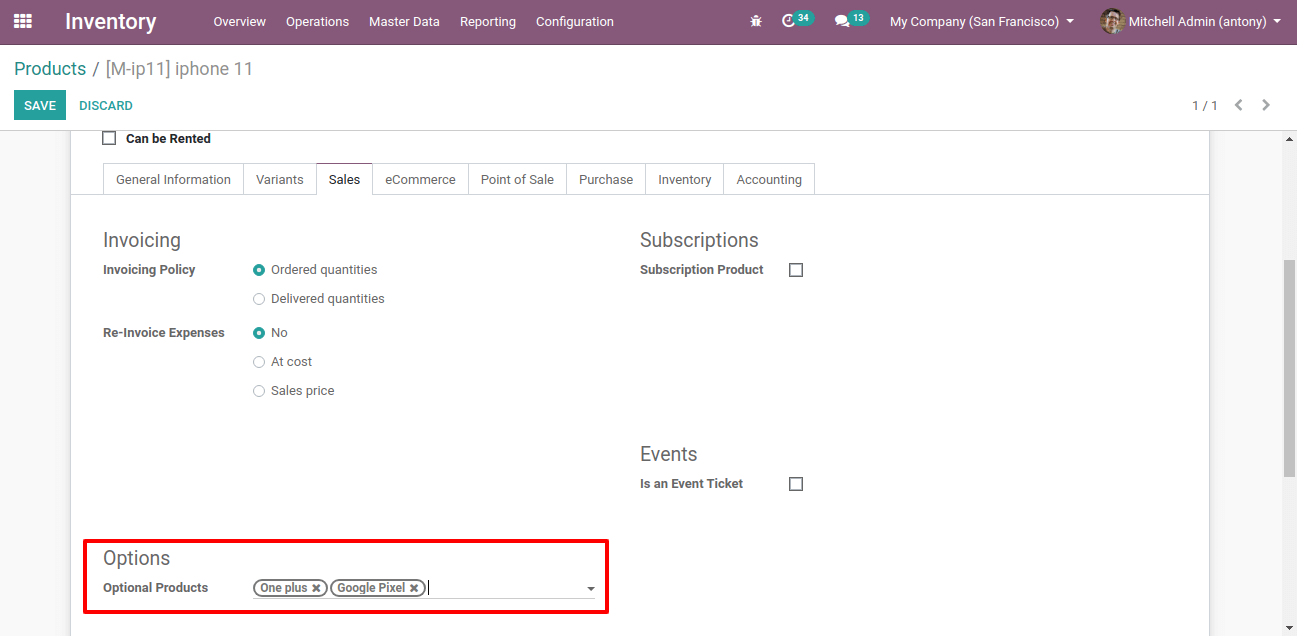
Task: Go to previous record arrow
Action: click(x=1239, y=105)
